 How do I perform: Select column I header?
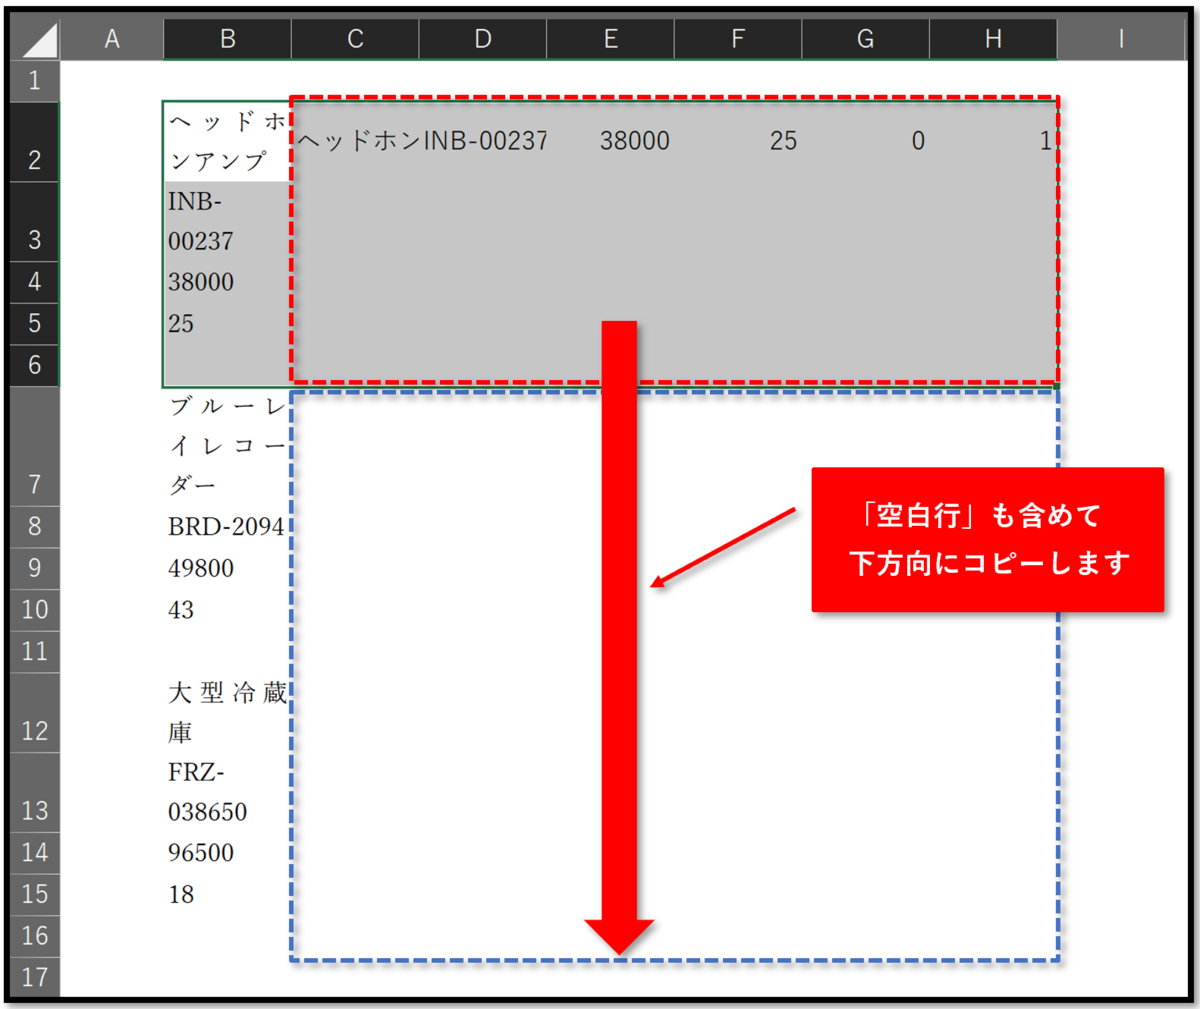pyautogui.click(x=1121, y=39)
